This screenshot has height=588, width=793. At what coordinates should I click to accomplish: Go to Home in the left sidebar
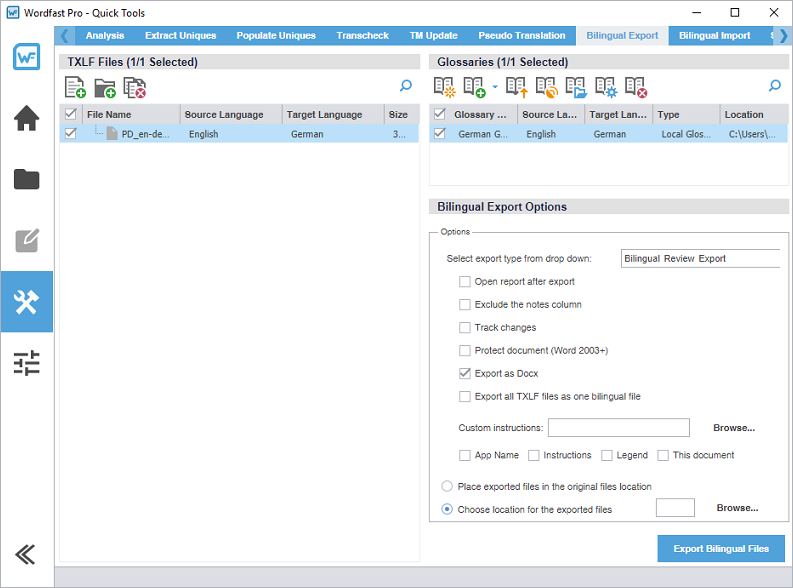(27, 118)
